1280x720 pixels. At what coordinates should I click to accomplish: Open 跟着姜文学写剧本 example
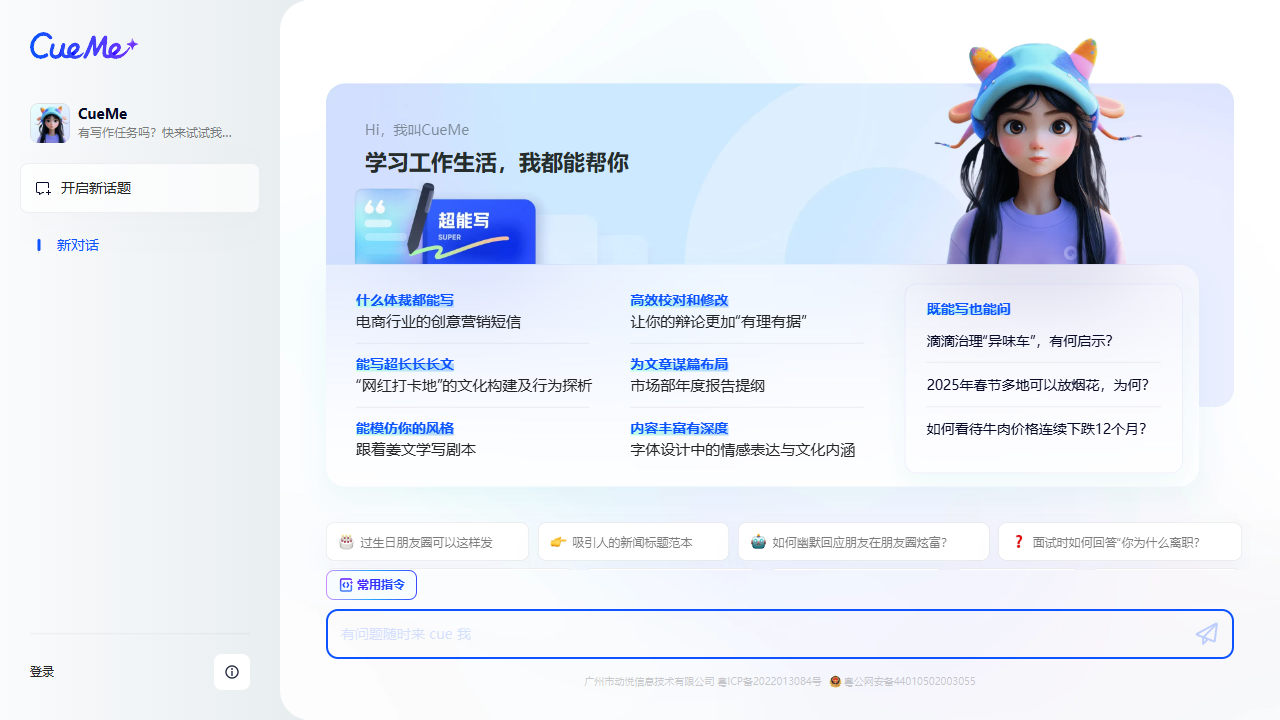click(x=416, y=450)
